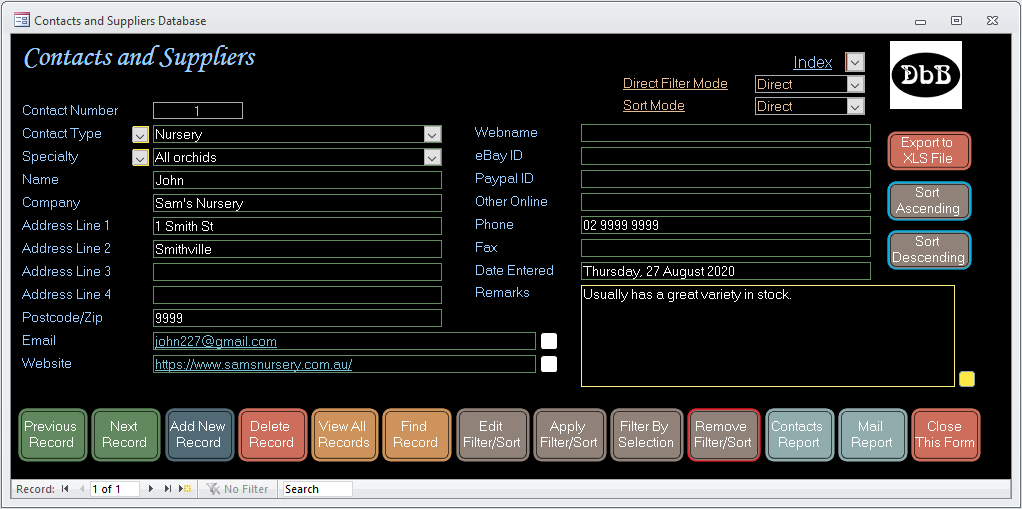Go to previous record navigation arrow
Screen dimensions: 1022x509
tap(82, 489)
